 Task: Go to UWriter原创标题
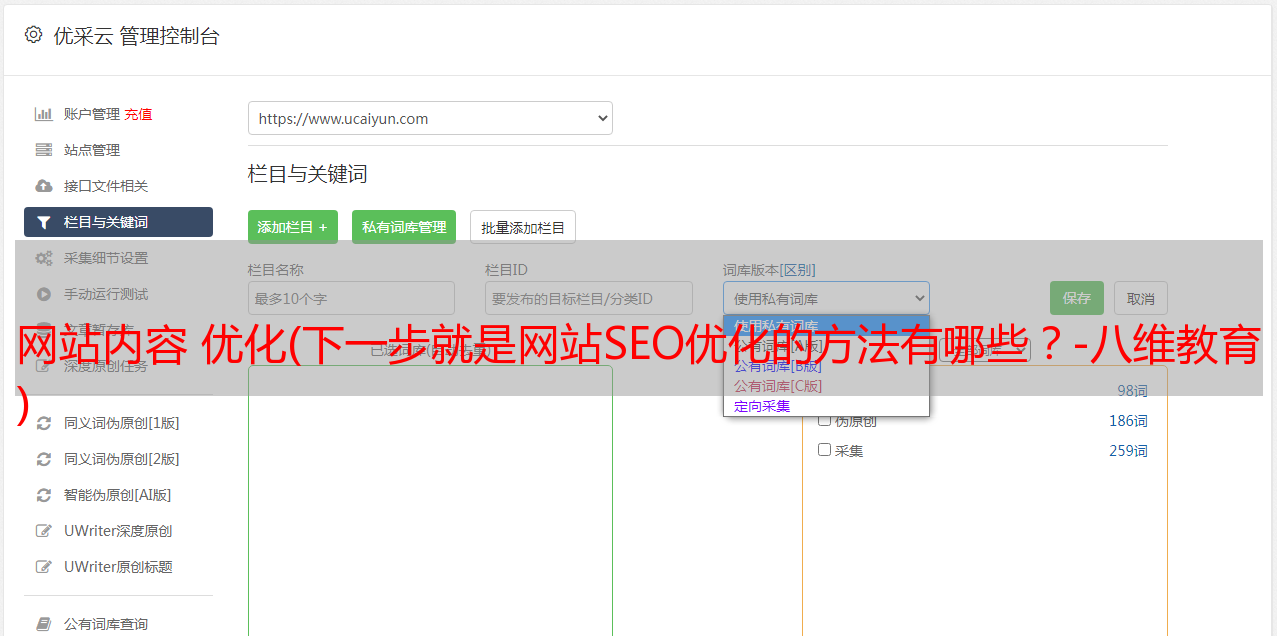(118, 567)
